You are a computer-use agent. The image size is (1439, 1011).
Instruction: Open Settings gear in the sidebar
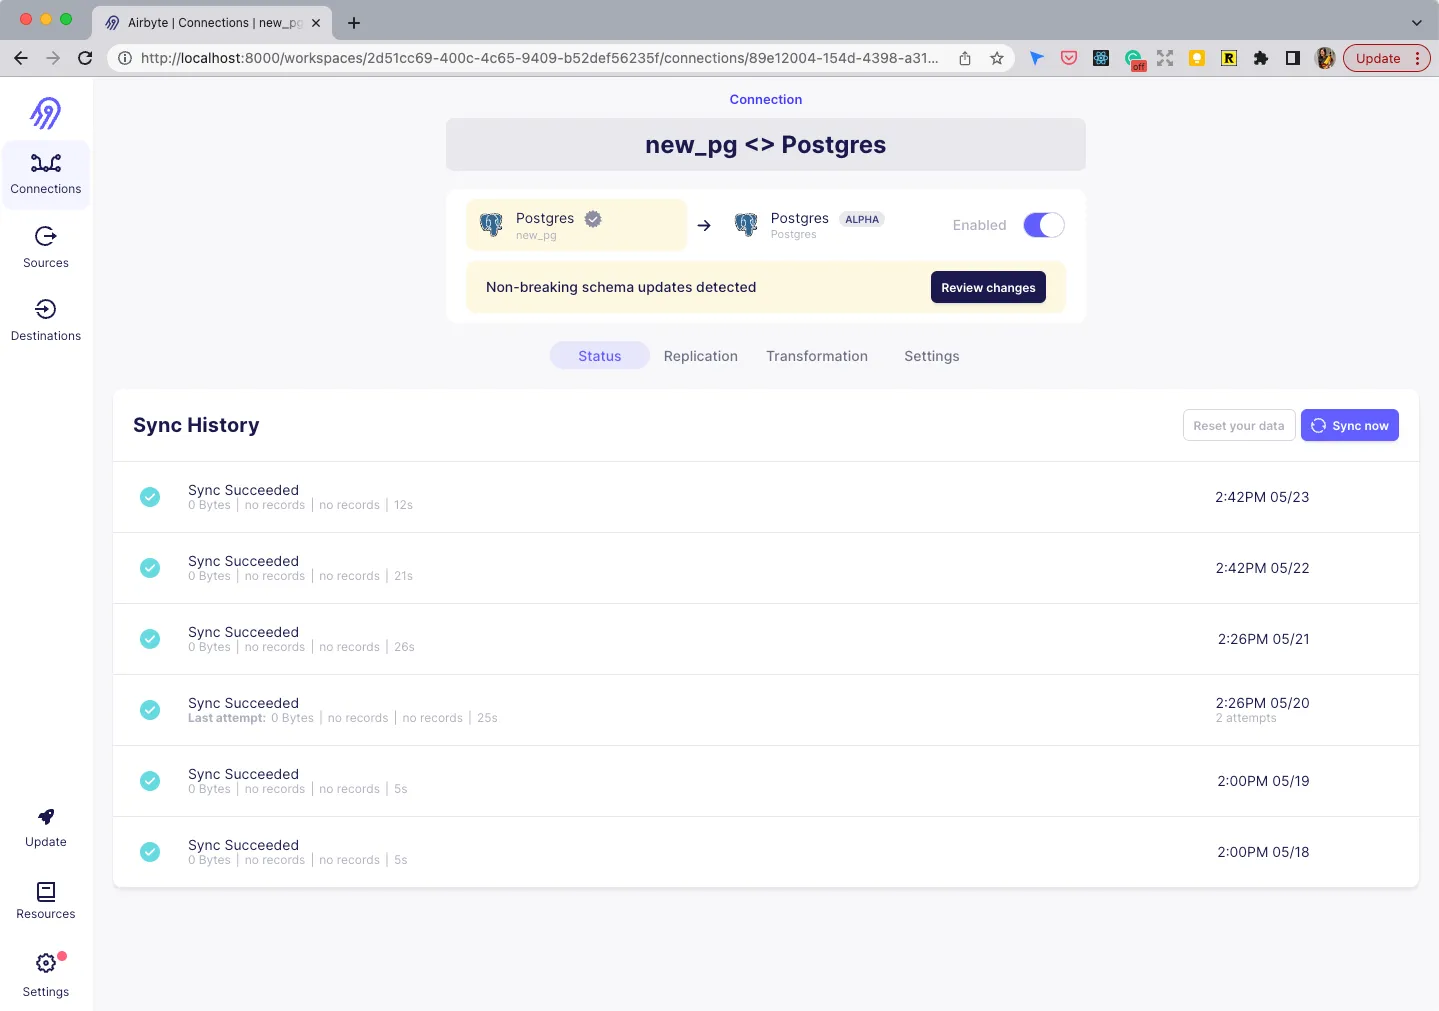click(46, 974)
